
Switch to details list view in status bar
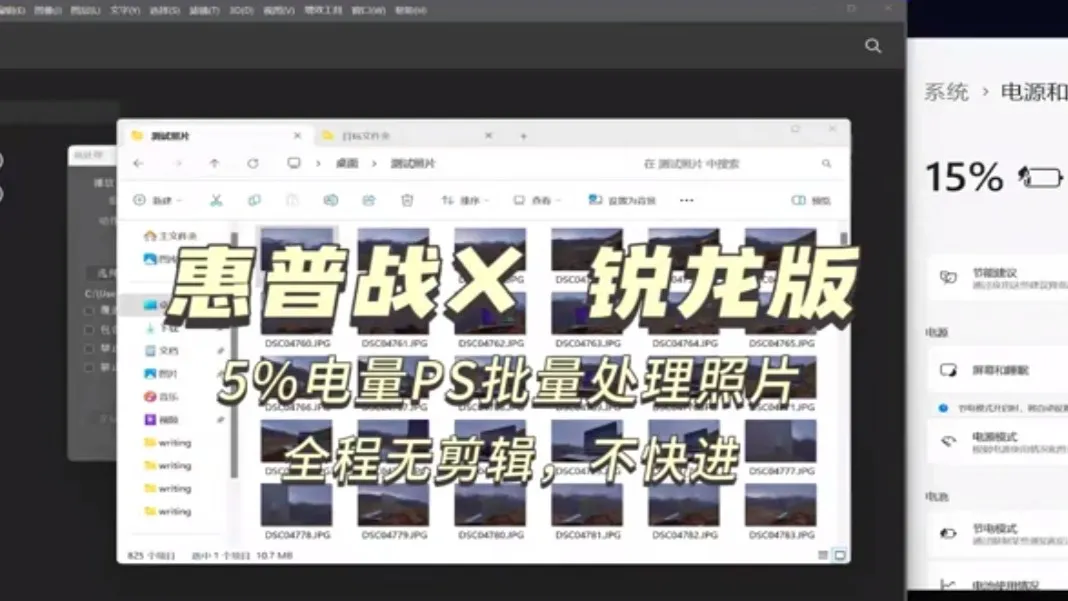824,555
